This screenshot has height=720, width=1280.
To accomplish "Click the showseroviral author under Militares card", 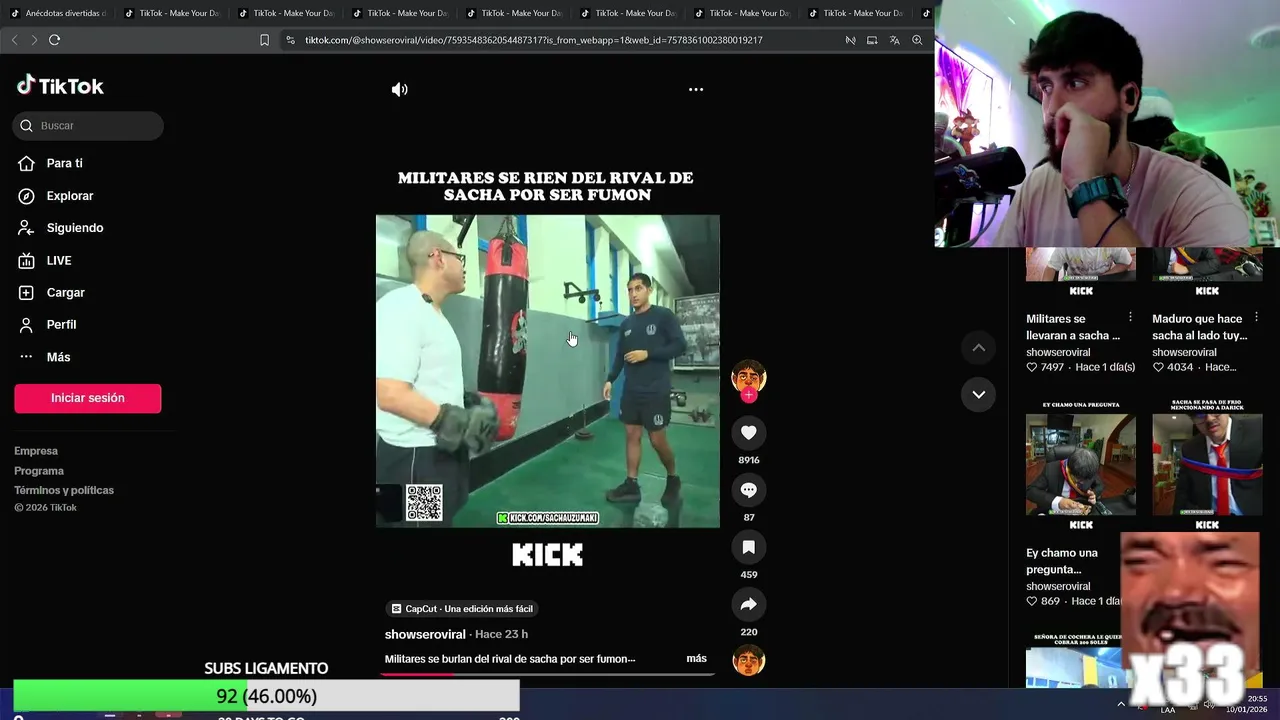I will tap(1058, 352).
